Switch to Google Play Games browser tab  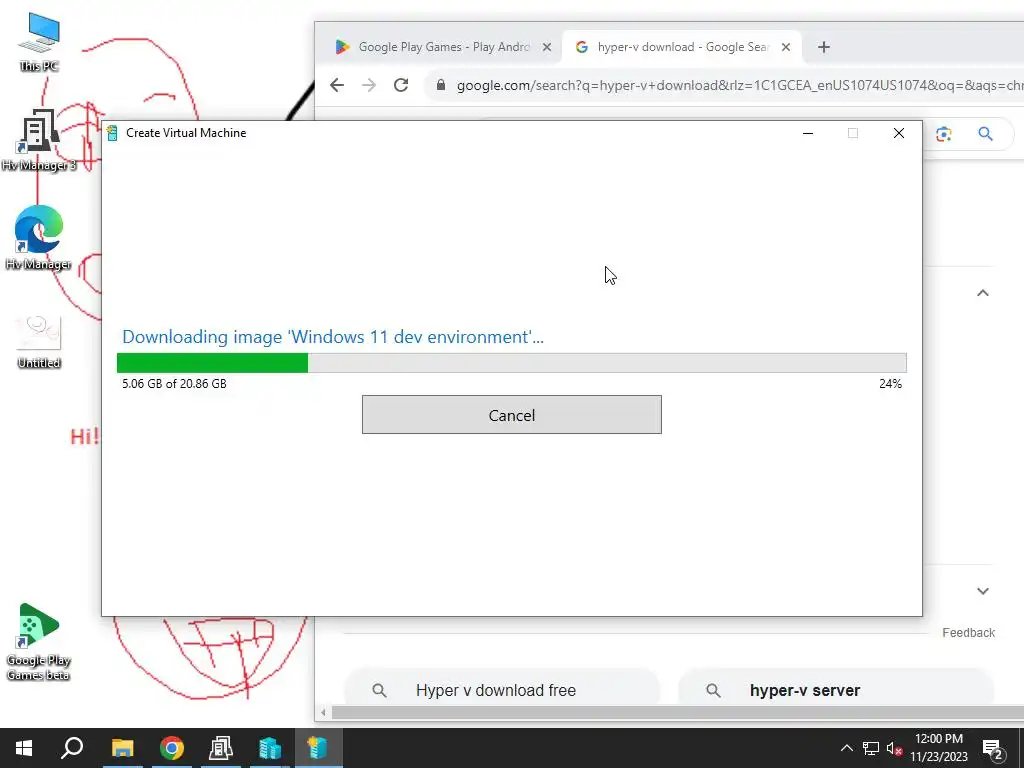pos(443,47)
